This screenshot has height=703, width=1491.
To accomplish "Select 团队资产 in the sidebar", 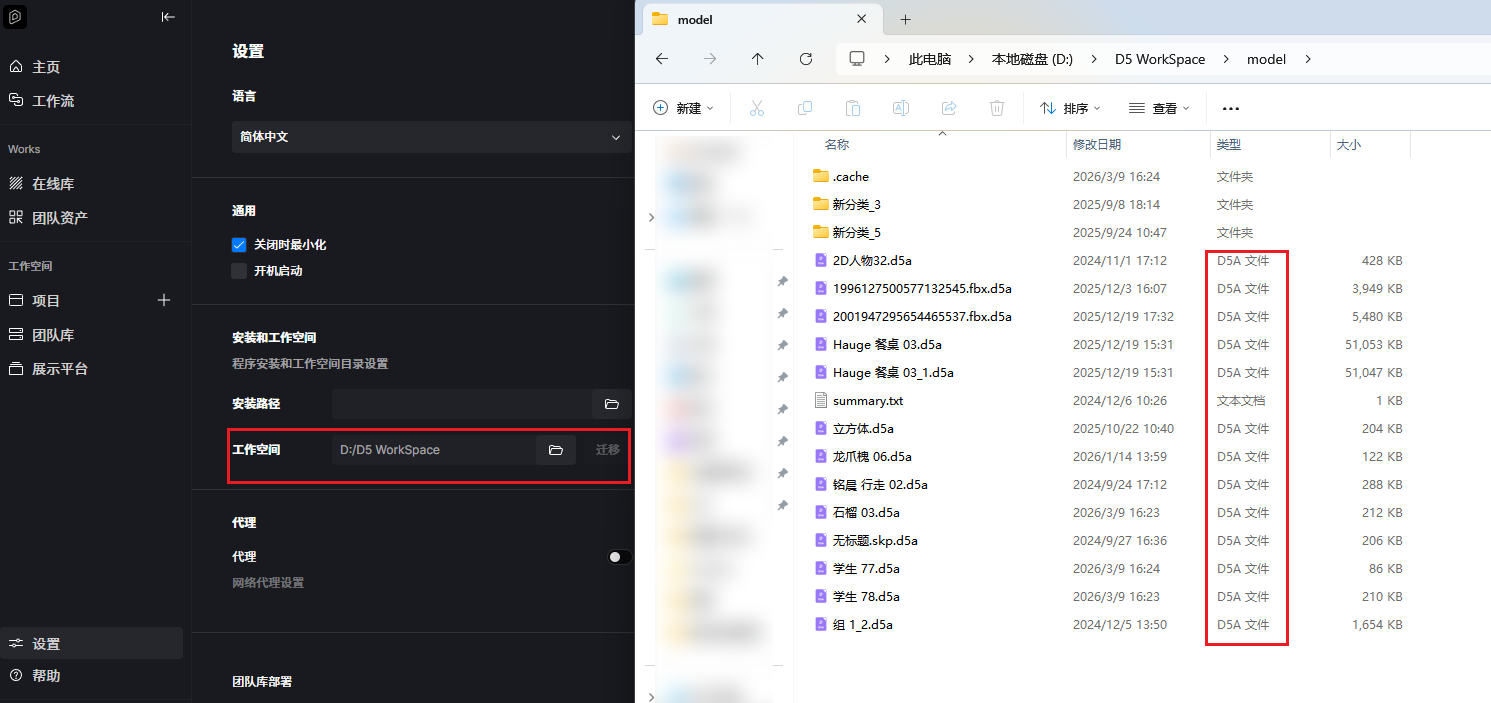I will (x=59, y=218).
